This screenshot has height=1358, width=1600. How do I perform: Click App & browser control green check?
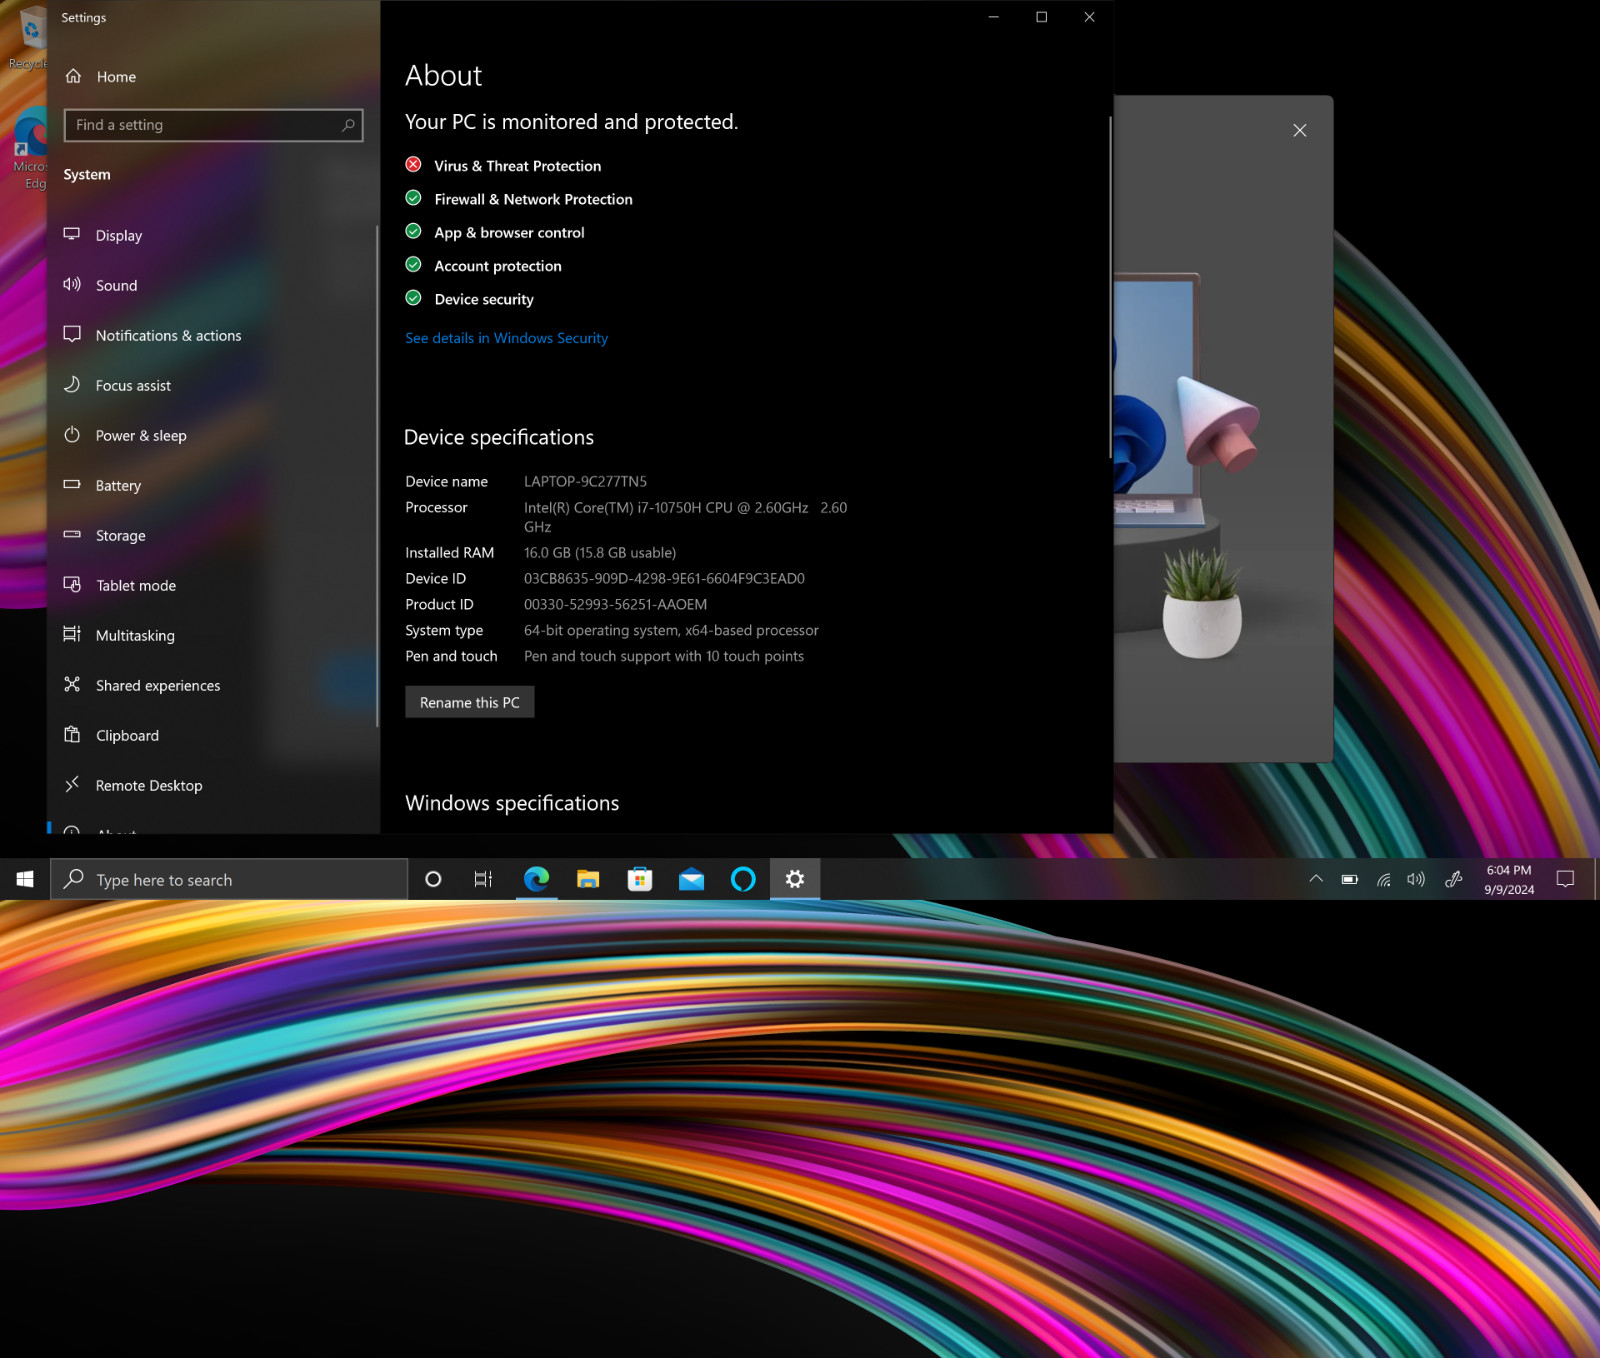413,232
